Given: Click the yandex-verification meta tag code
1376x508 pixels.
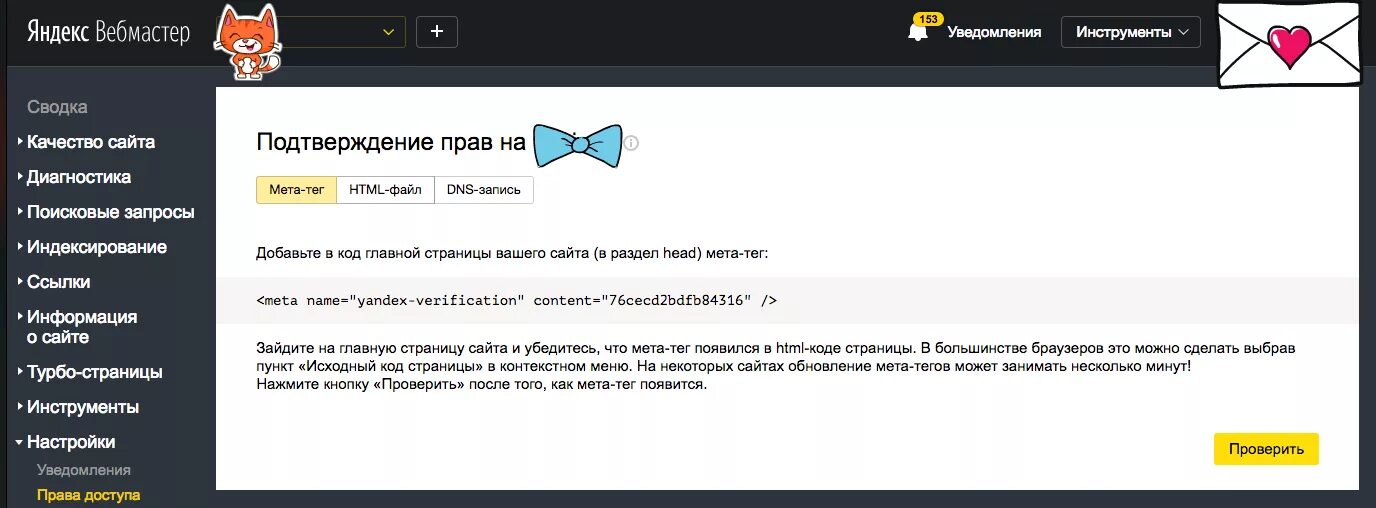Looking at the screenshot, I should pyautogui.click(x=517, y=300).
